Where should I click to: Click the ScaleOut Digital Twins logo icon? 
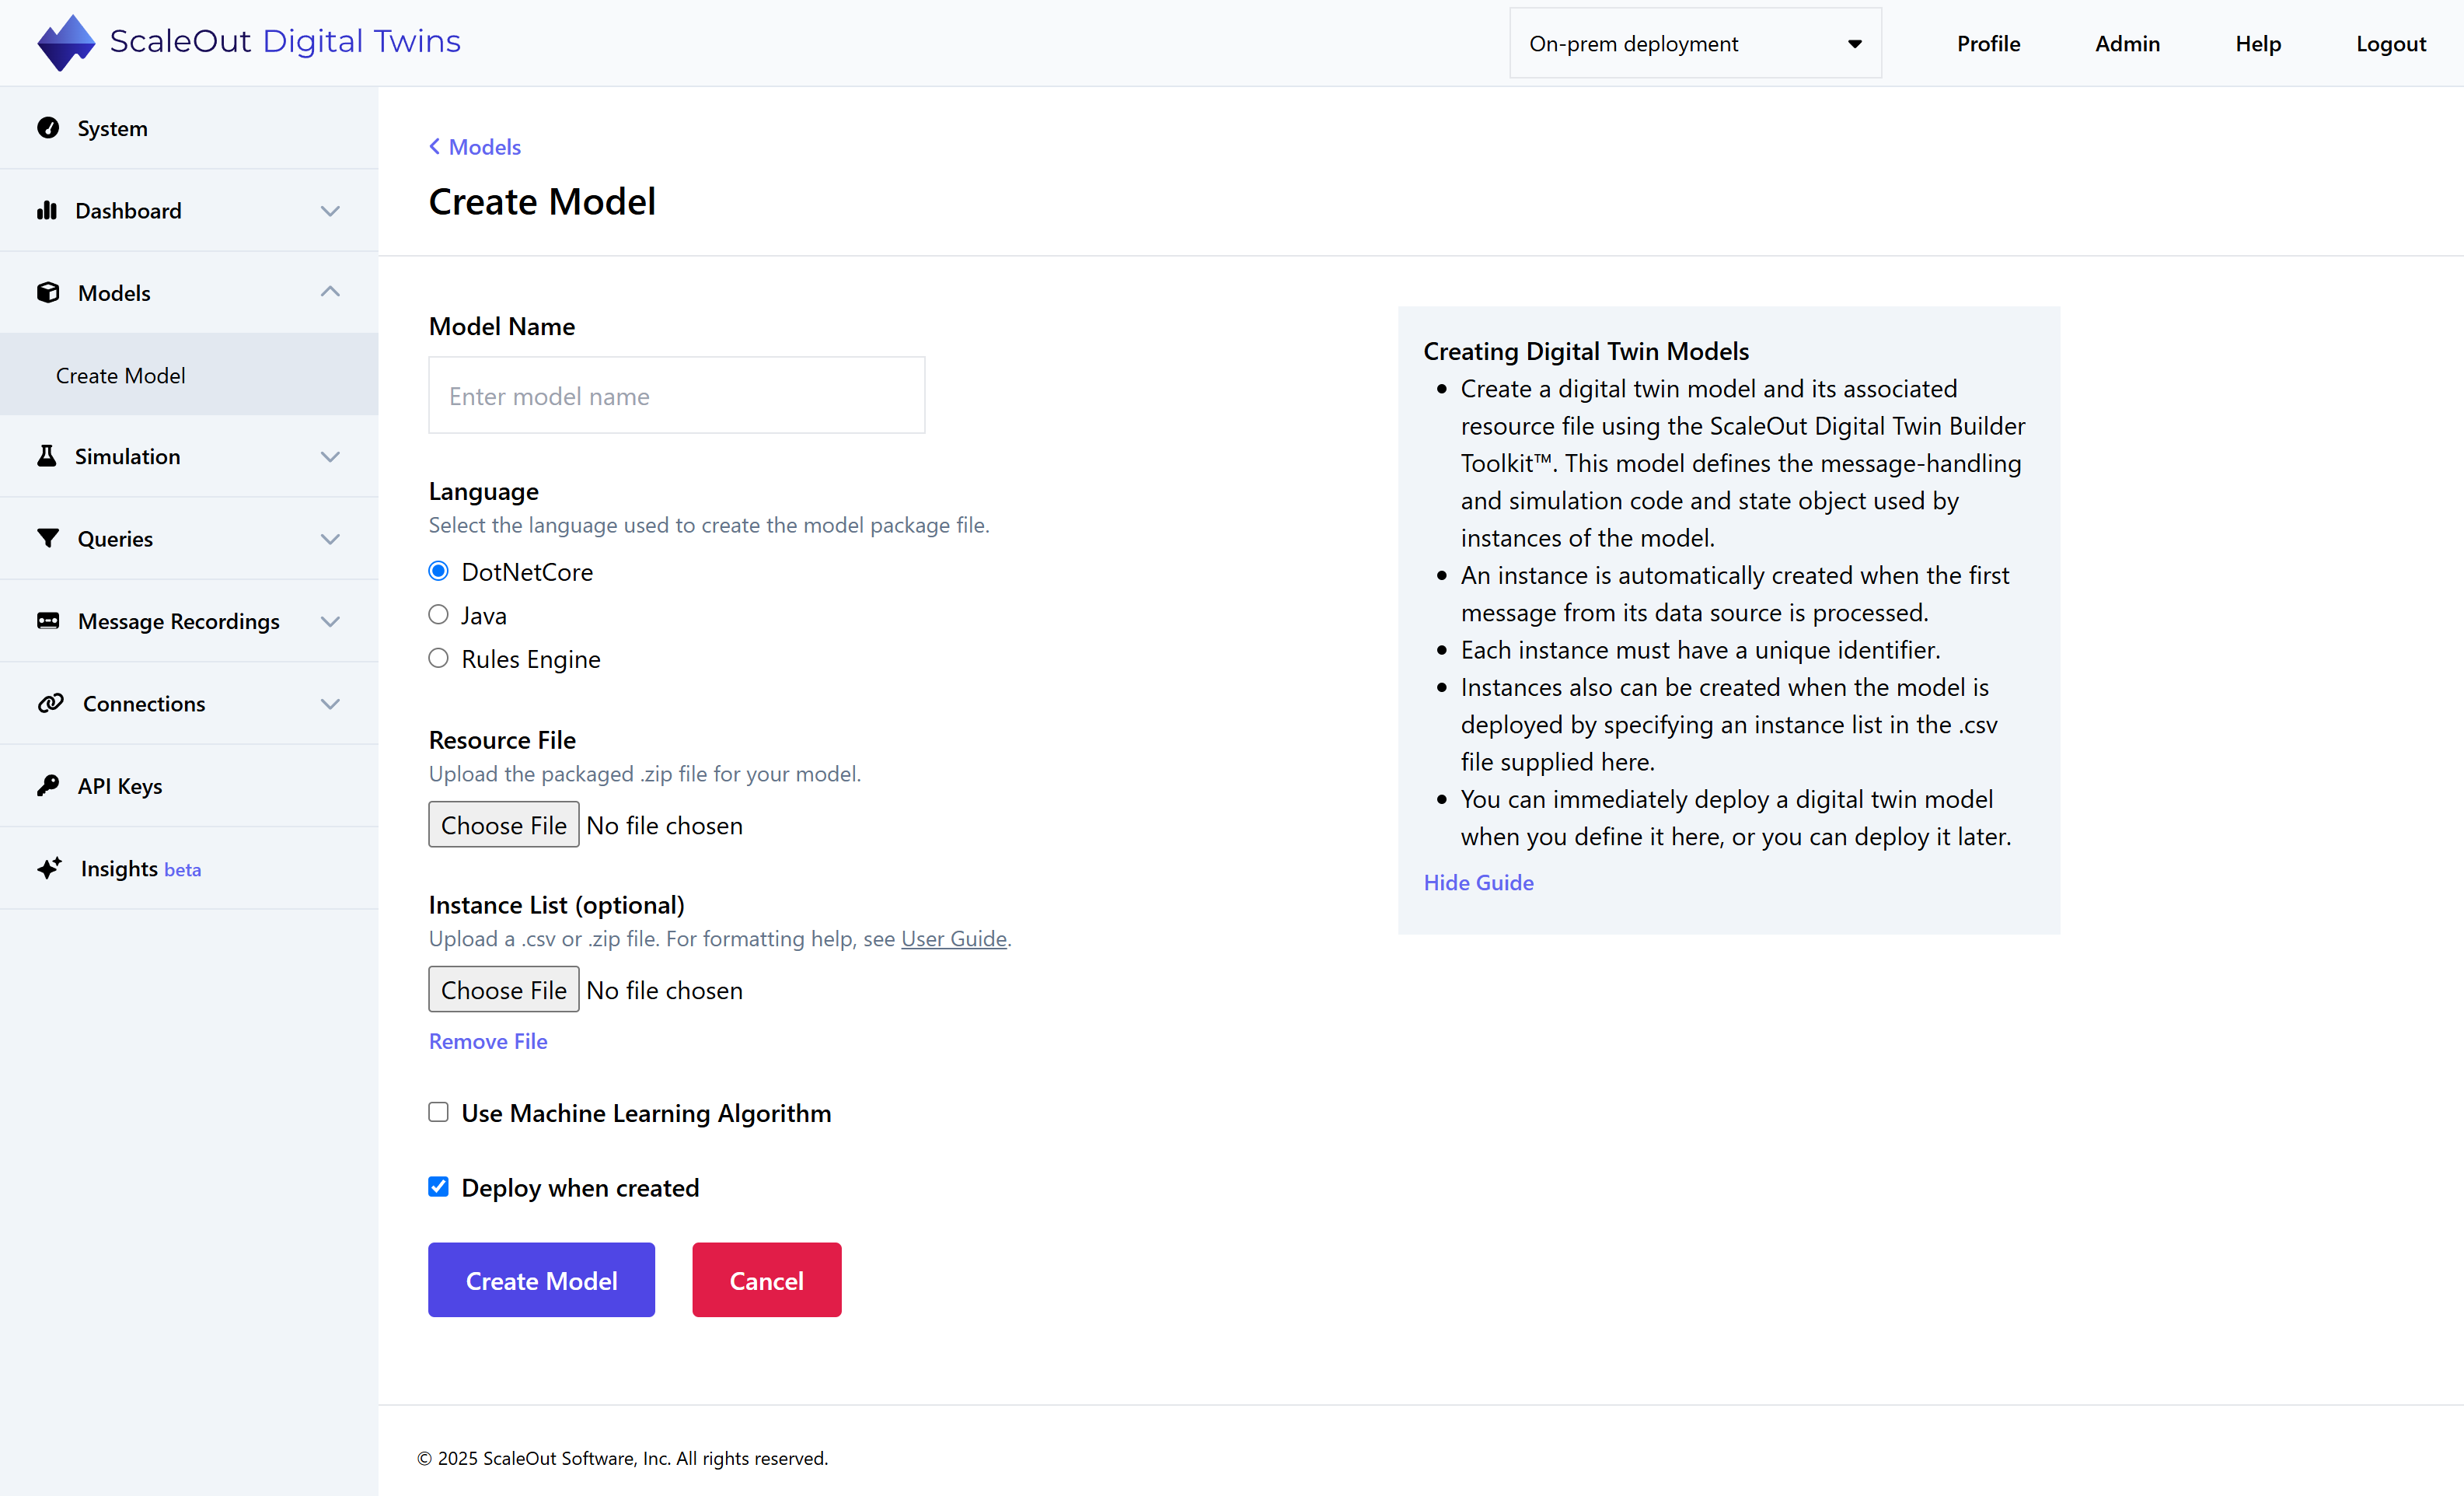click(x=66, y=42)
